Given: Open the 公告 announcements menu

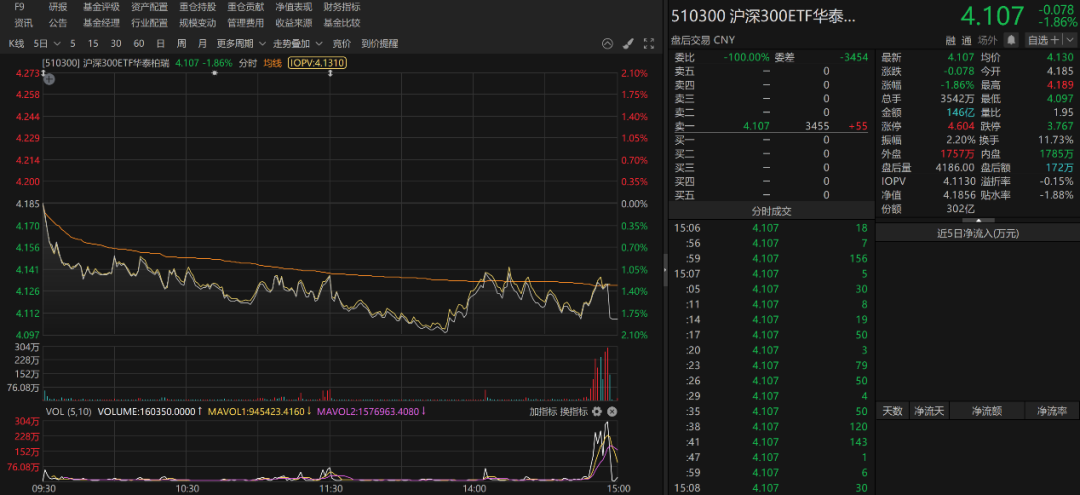Looking at the screenshot, I should tap(58, 23).
